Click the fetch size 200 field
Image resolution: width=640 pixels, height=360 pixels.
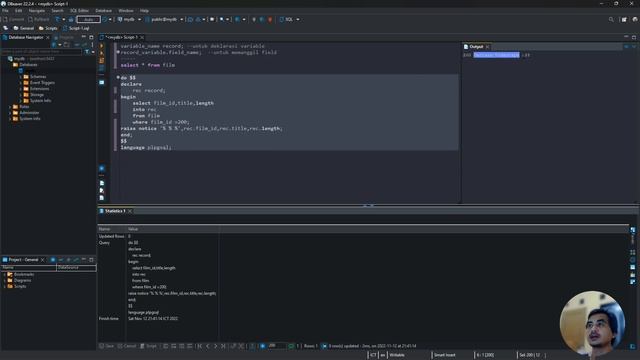(276, 346)
